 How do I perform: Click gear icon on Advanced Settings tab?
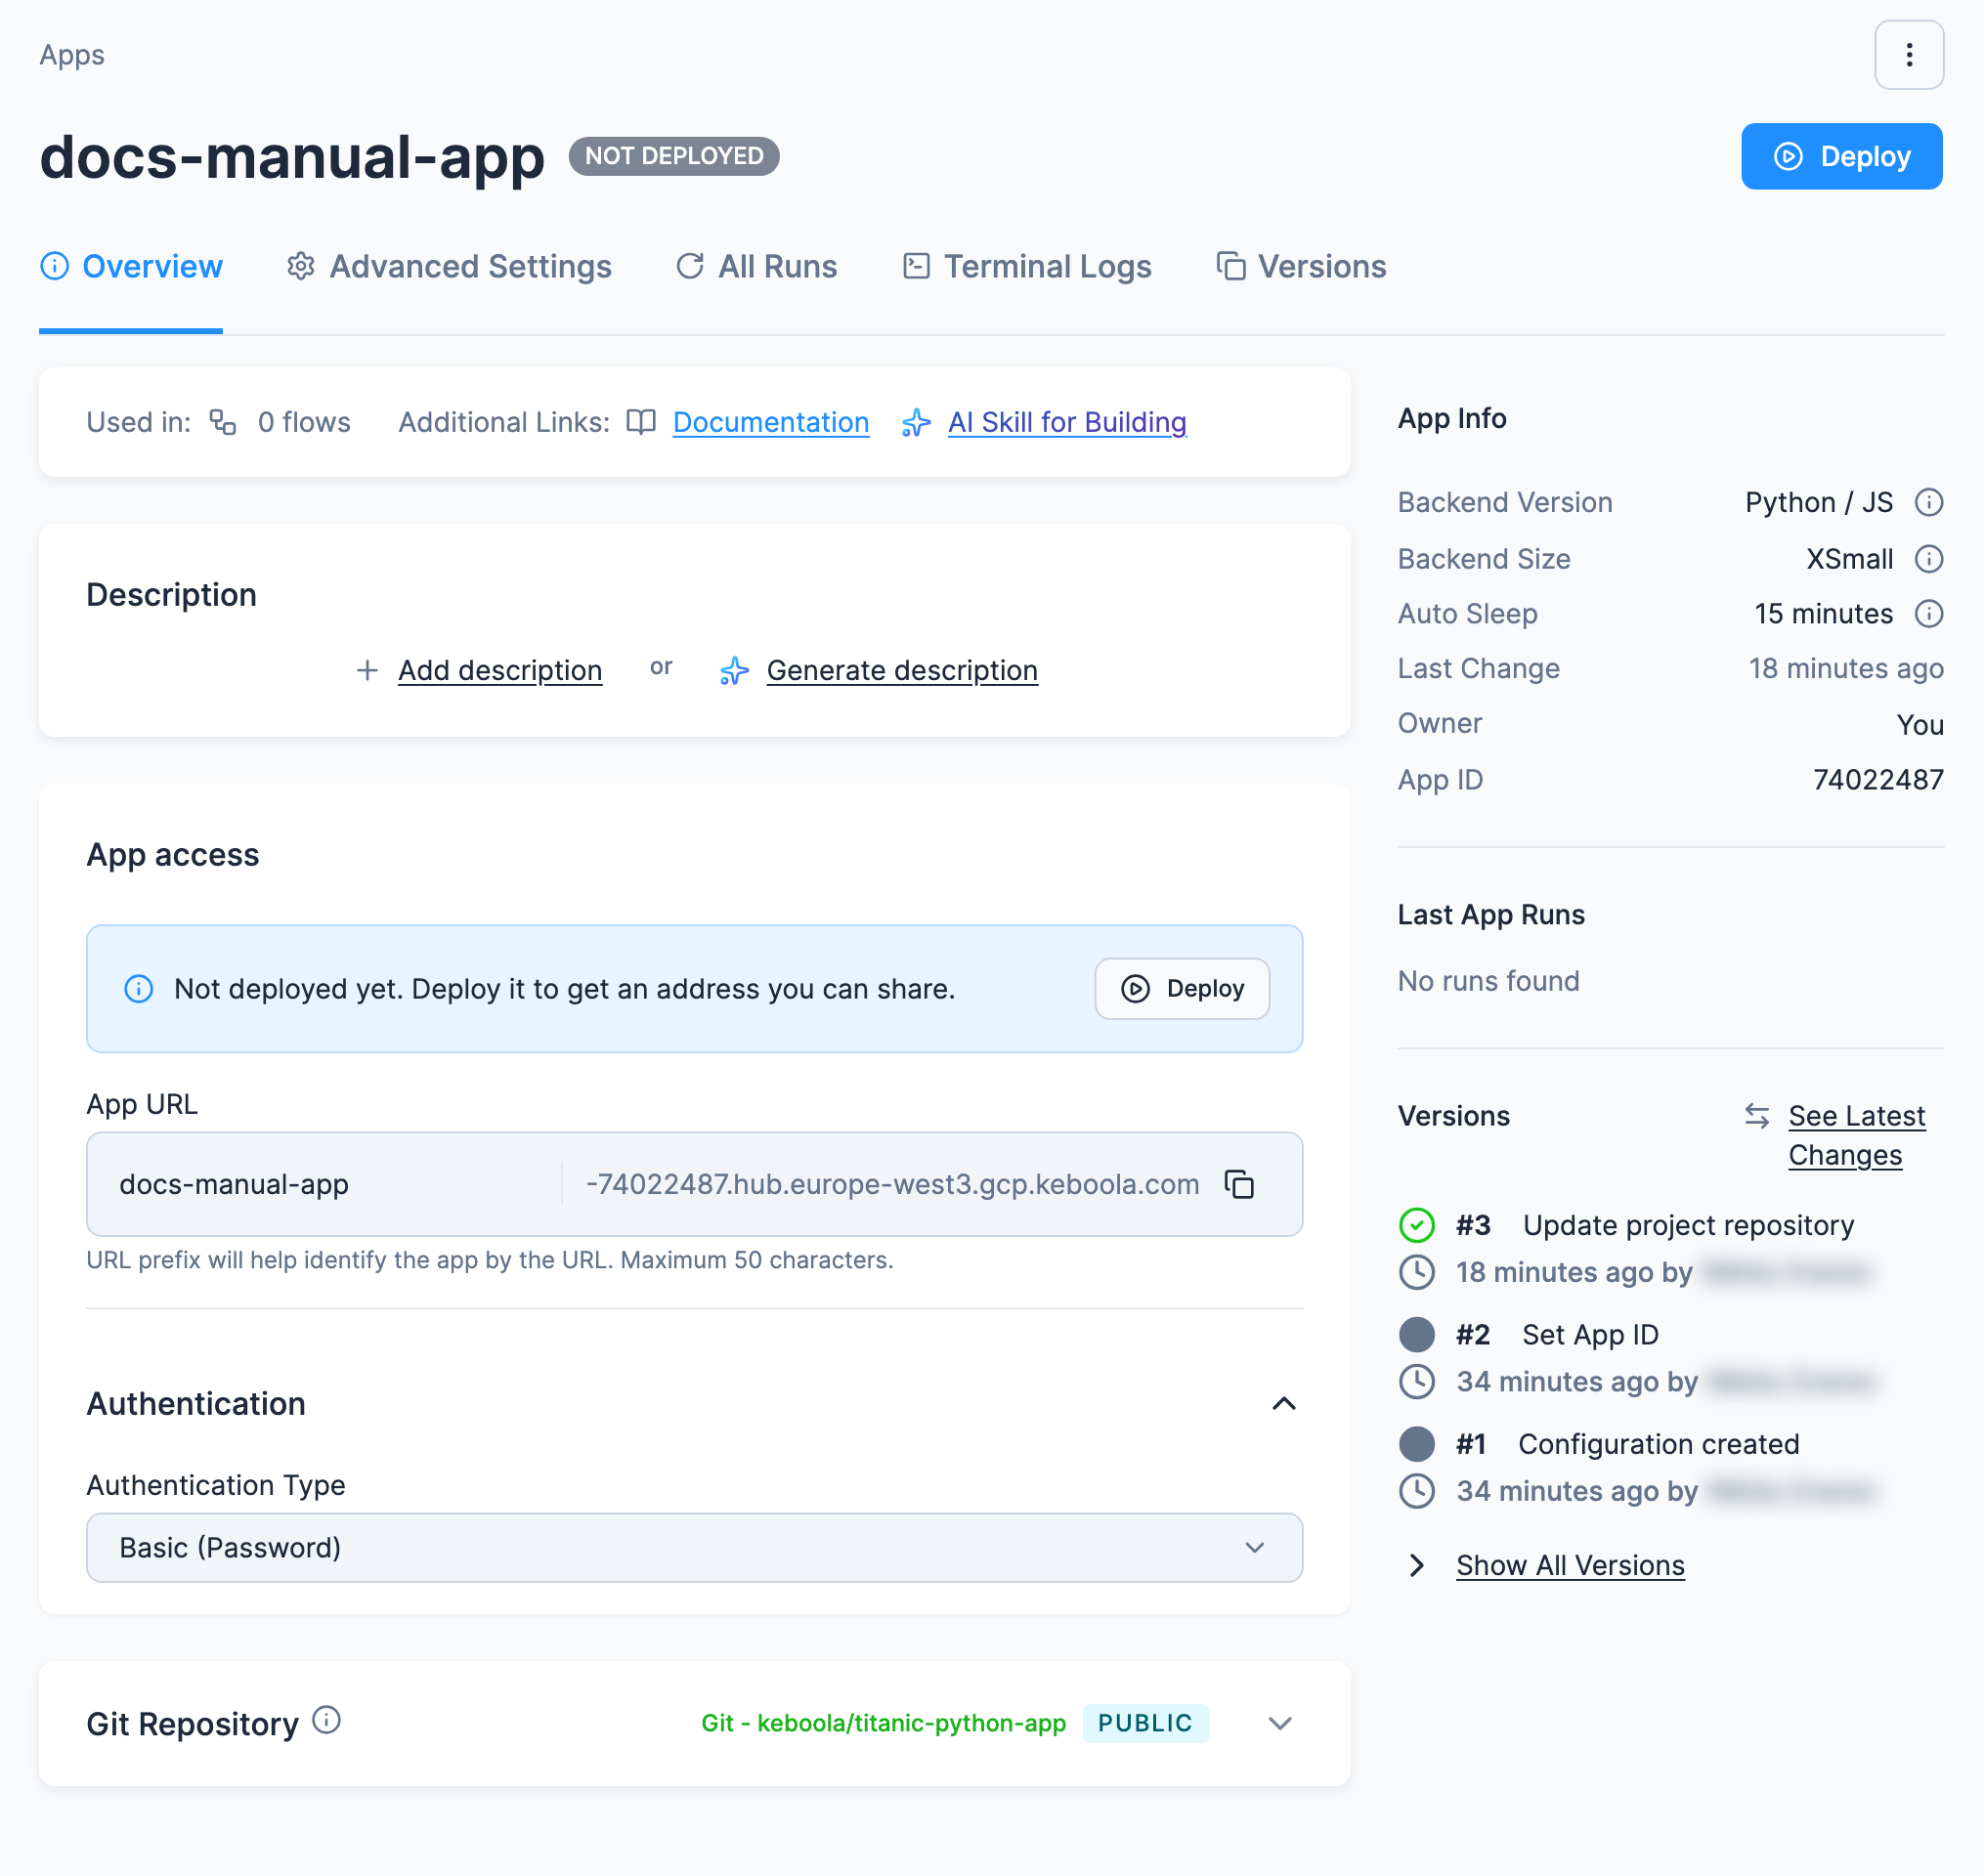pos(301,266)
